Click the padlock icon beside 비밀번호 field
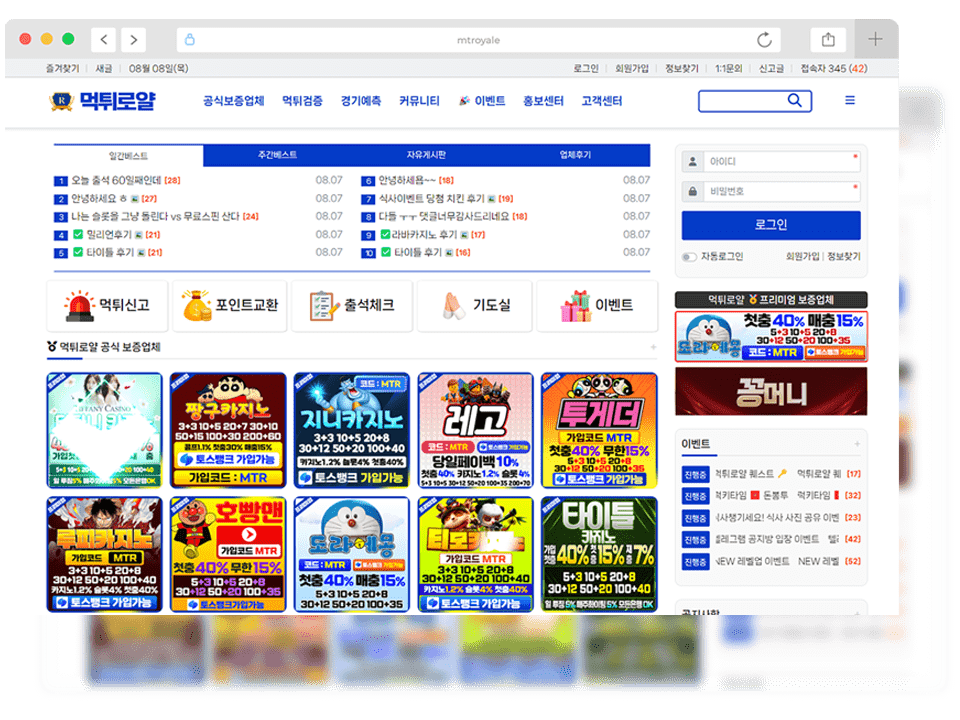960x720 pixels. (692, 192)
